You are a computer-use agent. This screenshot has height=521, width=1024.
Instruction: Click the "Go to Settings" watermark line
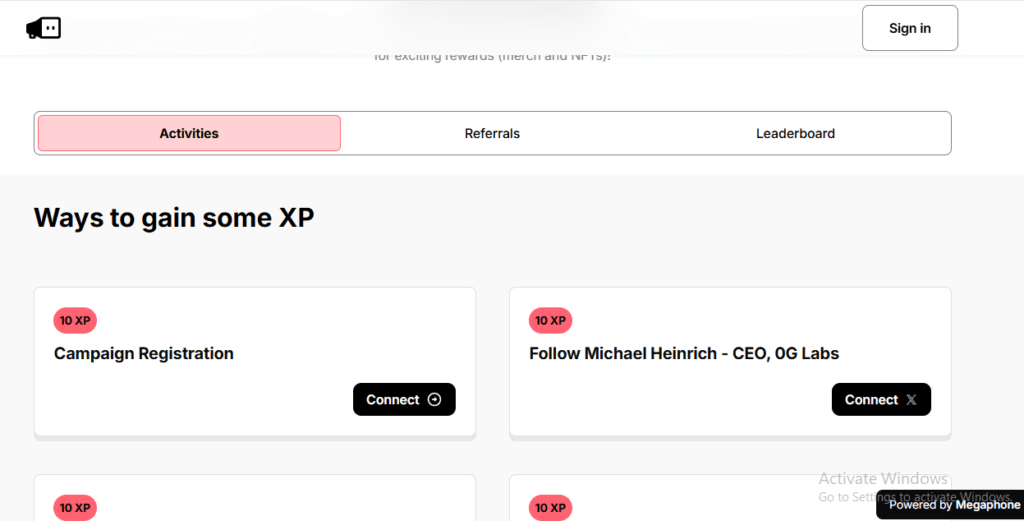click(914, 496)
